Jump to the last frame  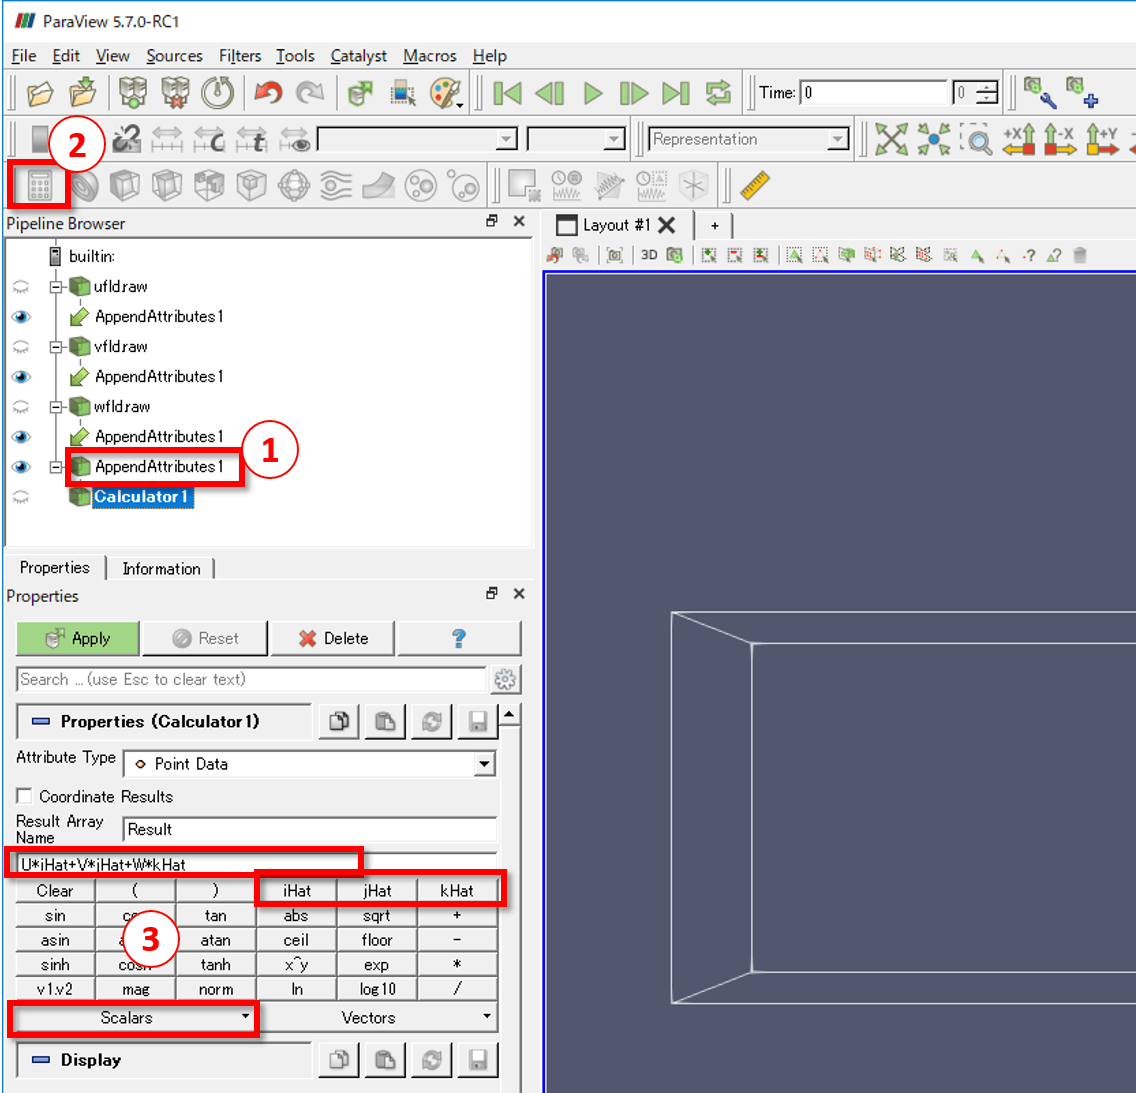[676, 93]
